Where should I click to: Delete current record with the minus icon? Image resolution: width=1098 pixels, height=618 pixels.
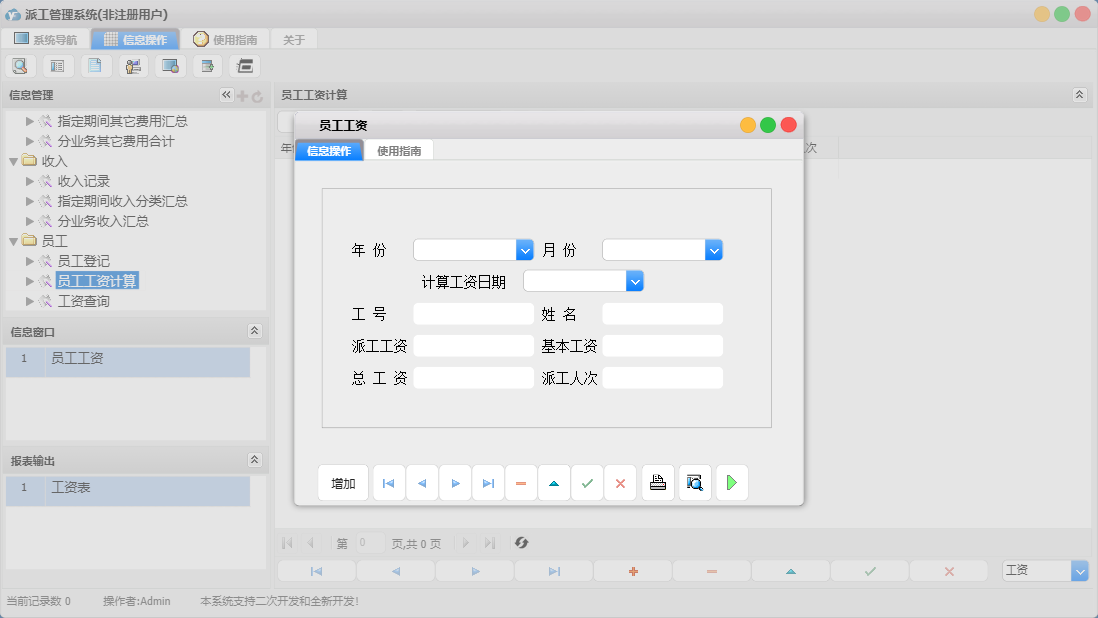point(521,482)
